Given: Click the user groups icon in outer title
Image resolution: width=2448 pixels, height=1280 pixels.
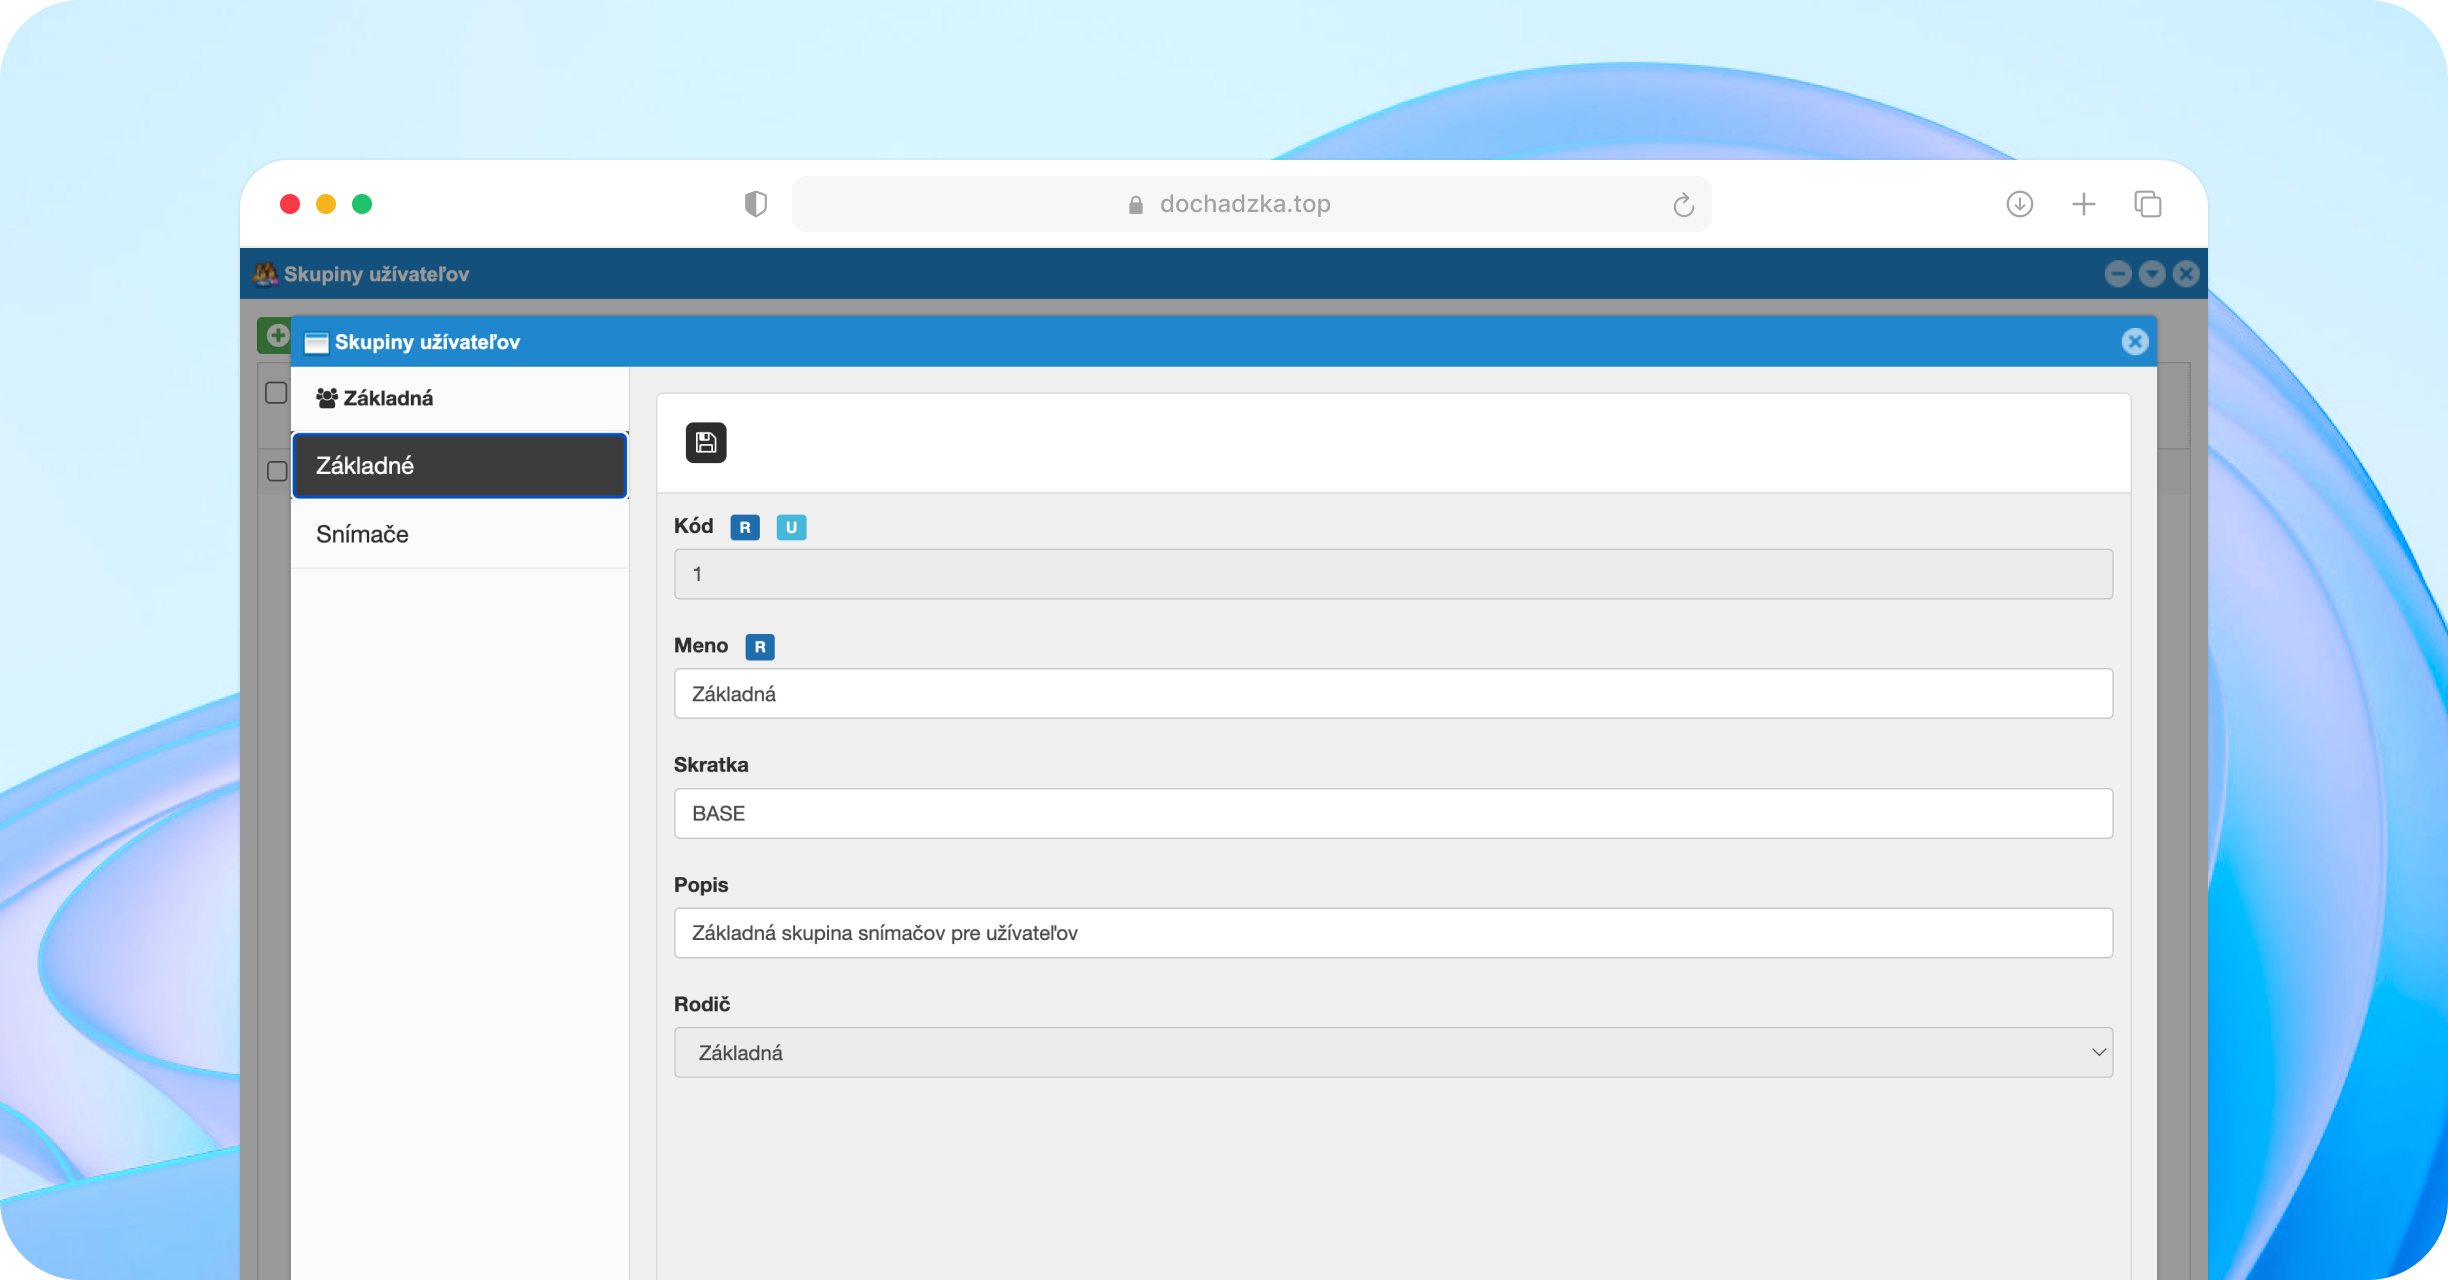Looking at the screenshot, I should [265, 274].
